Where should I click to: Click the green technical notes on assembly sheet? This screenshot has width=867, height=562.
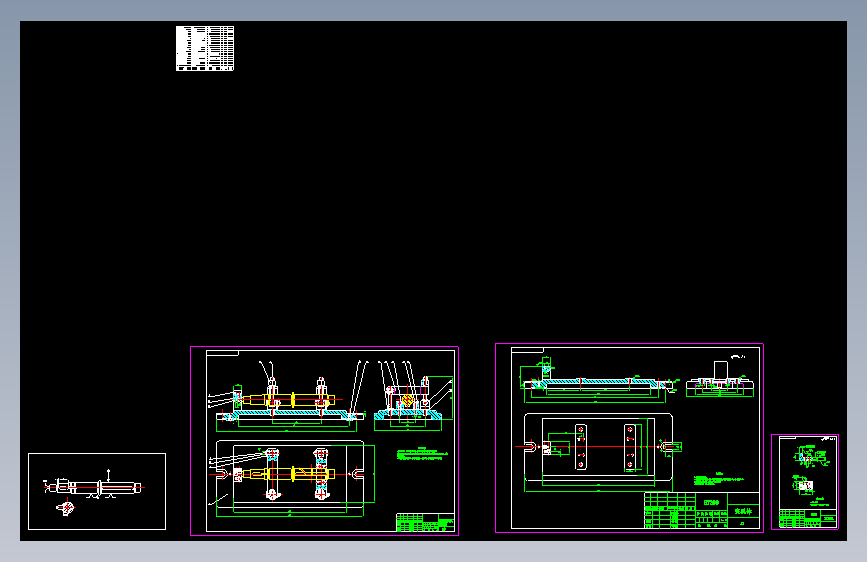[422, 454]
